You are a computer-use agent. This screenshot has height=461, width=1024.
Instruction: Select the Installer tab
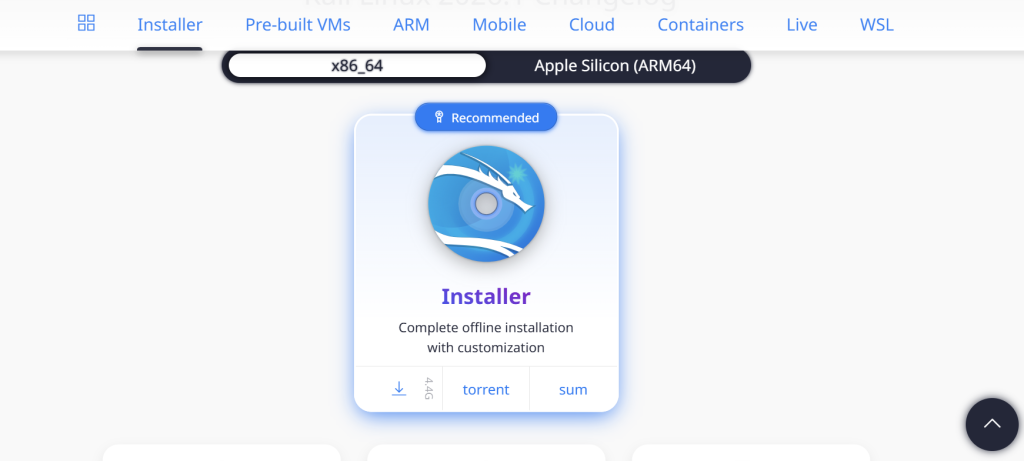pos(170,25)
